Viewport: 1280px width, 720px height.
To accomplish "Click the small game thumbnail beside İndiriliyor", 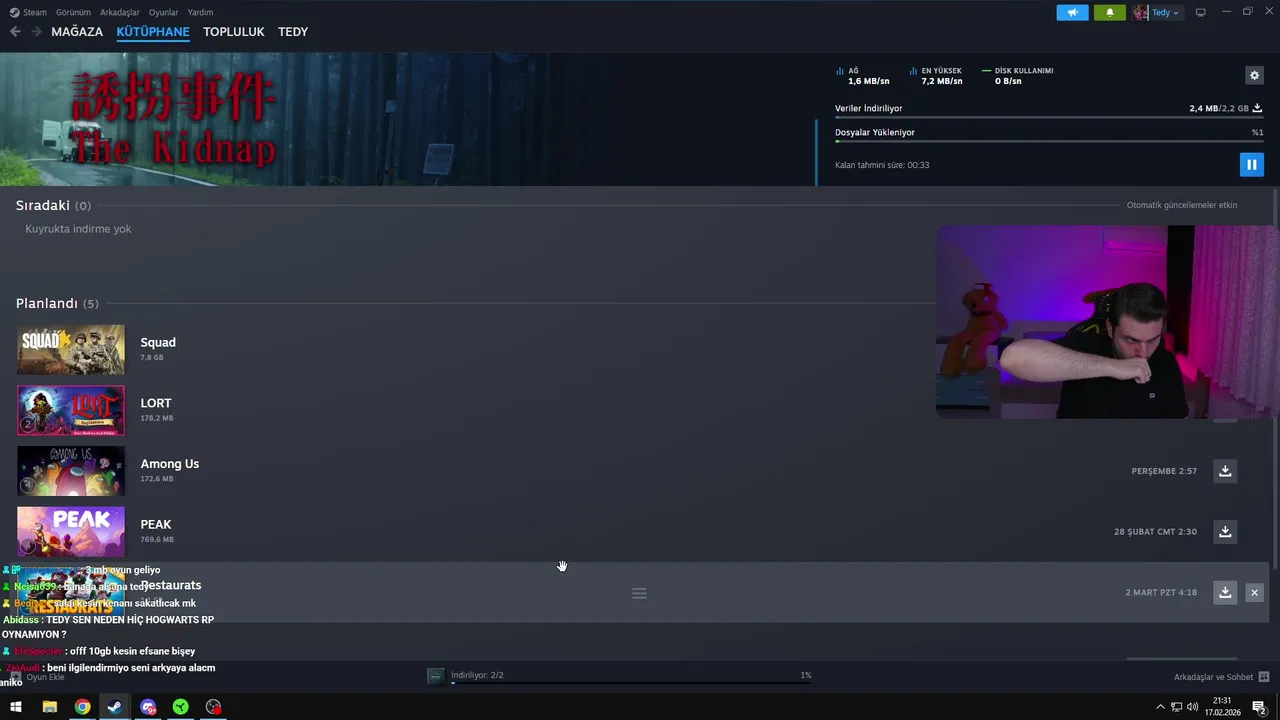I will (x=435, y=676).
